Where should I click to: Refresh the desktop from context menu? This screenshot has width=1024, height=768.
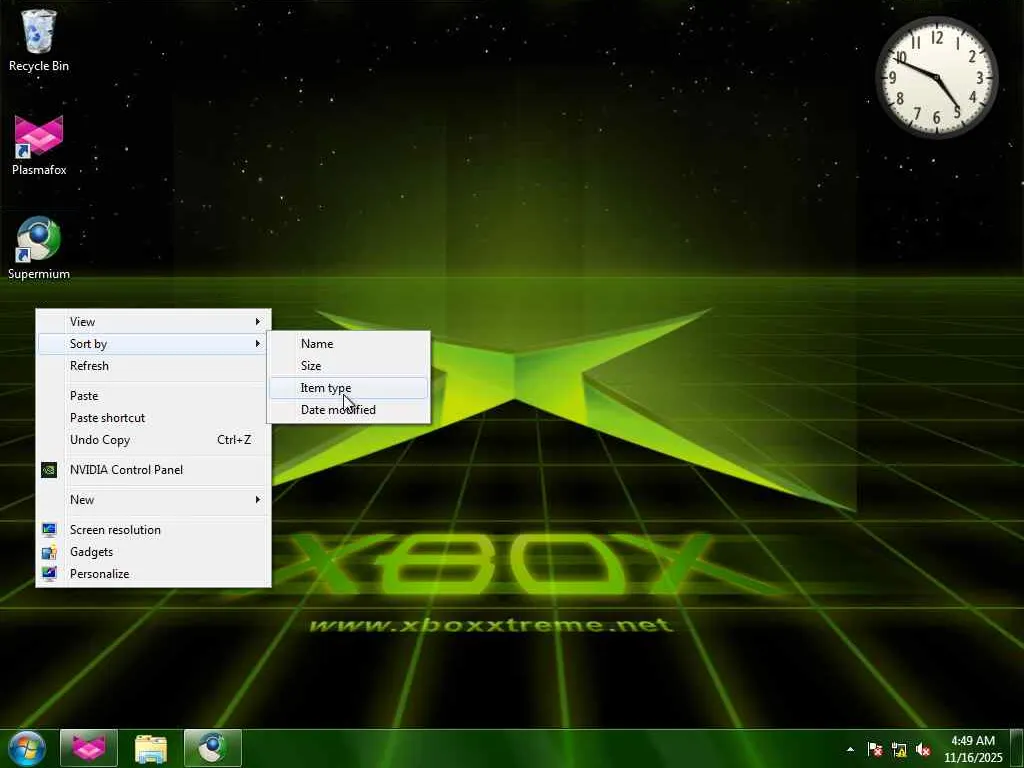click(153, 366)
